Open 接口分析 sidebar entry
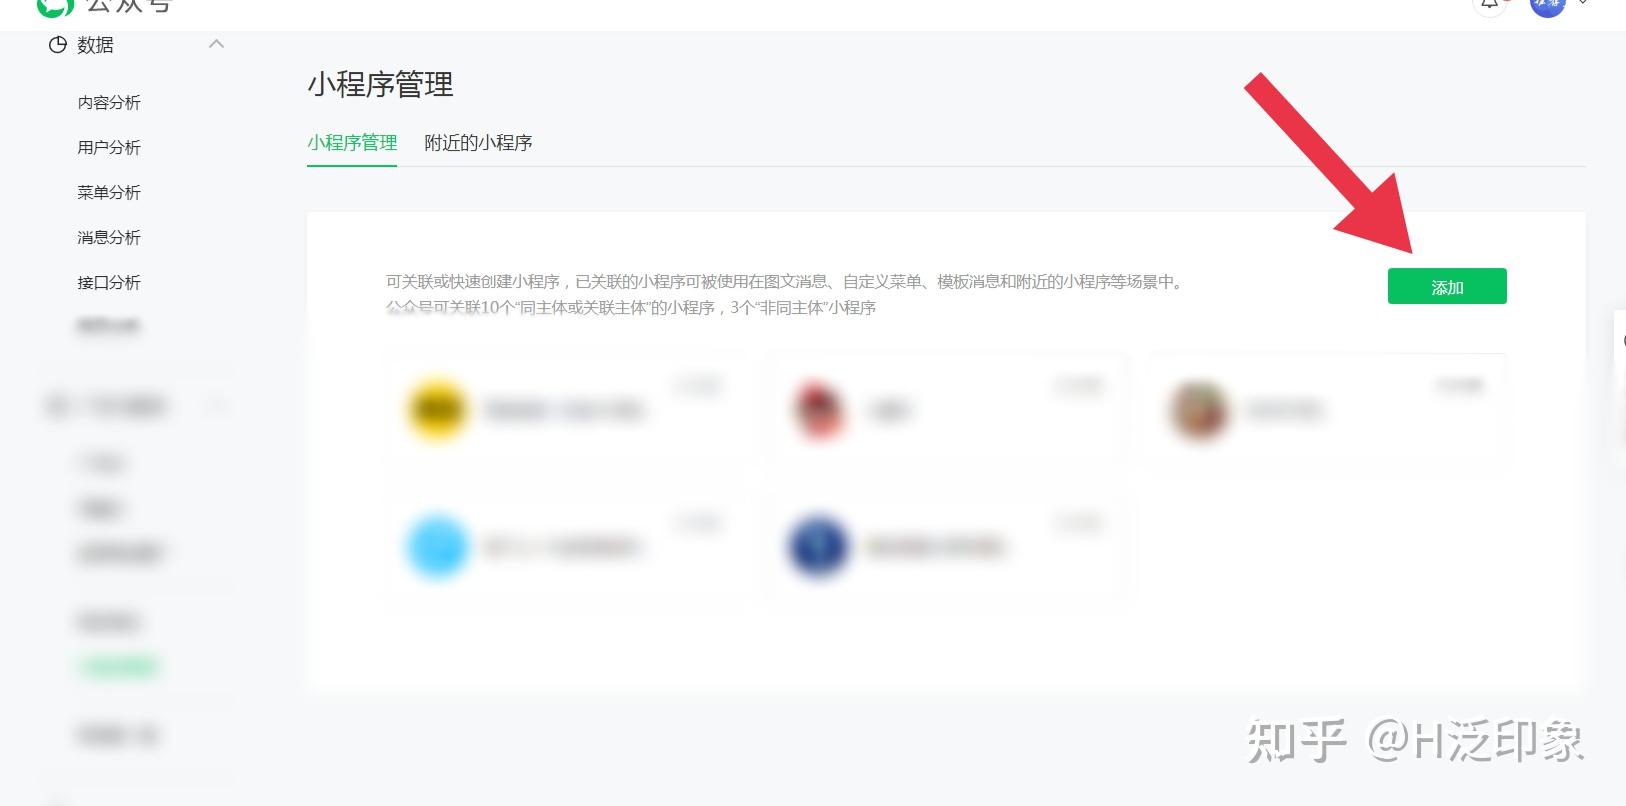1626x806 pixels. tap(109, 282)
